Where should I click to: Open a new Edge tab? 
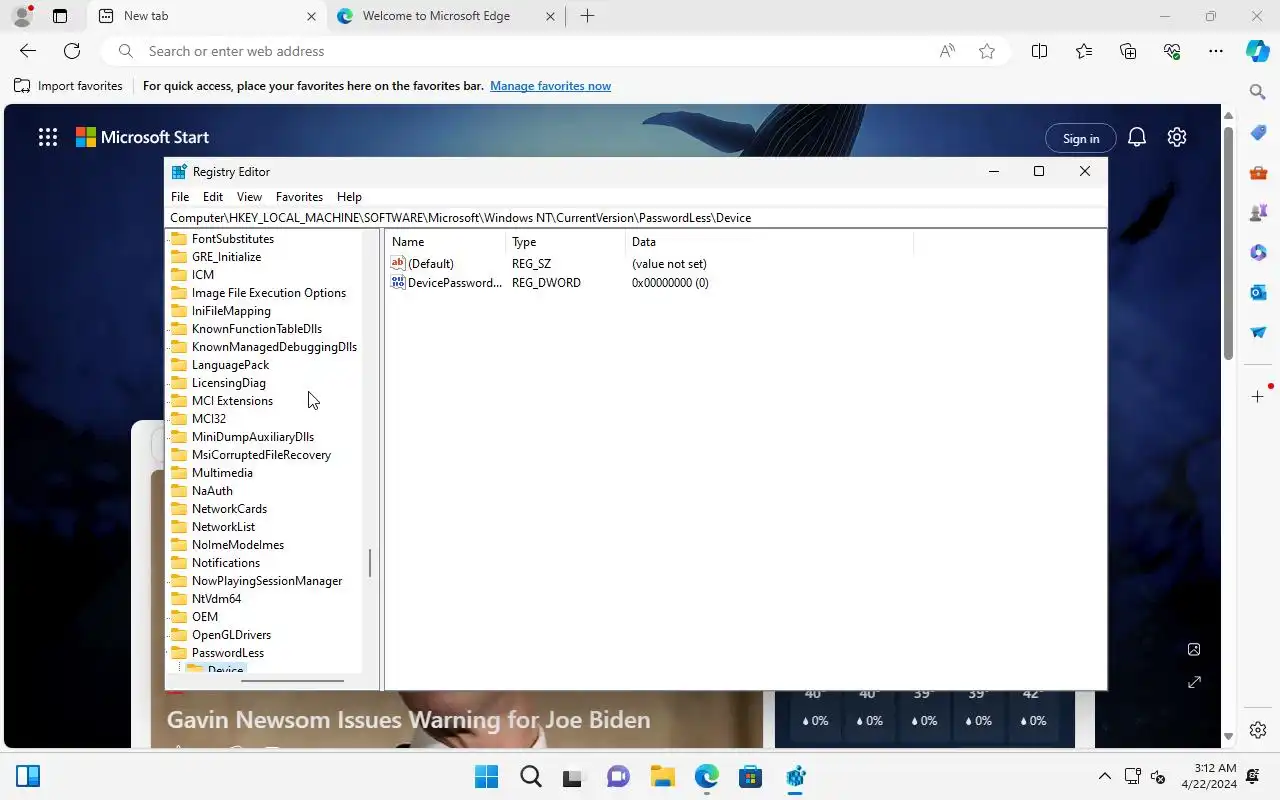587,16
